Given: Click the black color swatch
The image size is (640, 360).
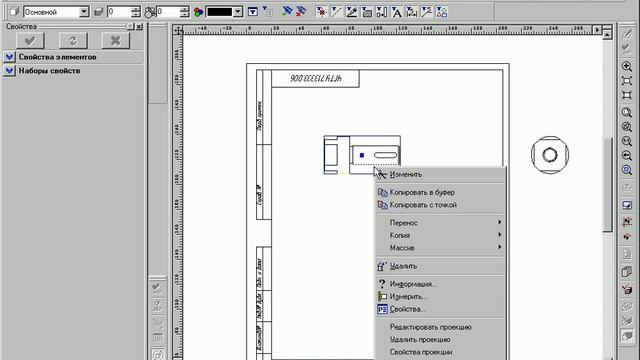Looking at the screenshot, I should (220, 12).
